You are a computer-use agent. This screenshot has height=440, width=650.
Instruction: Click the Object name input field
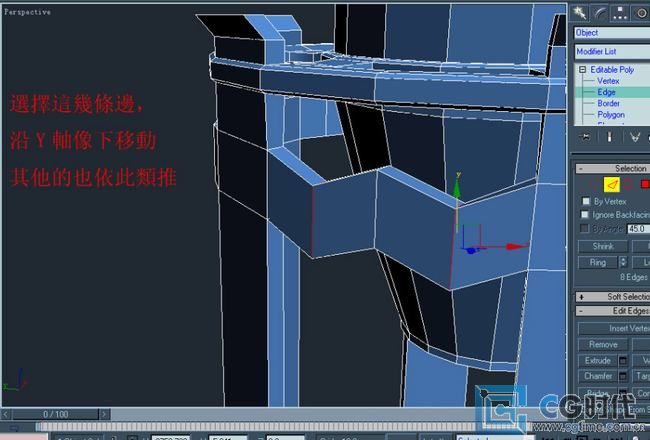tap(612, 33)
